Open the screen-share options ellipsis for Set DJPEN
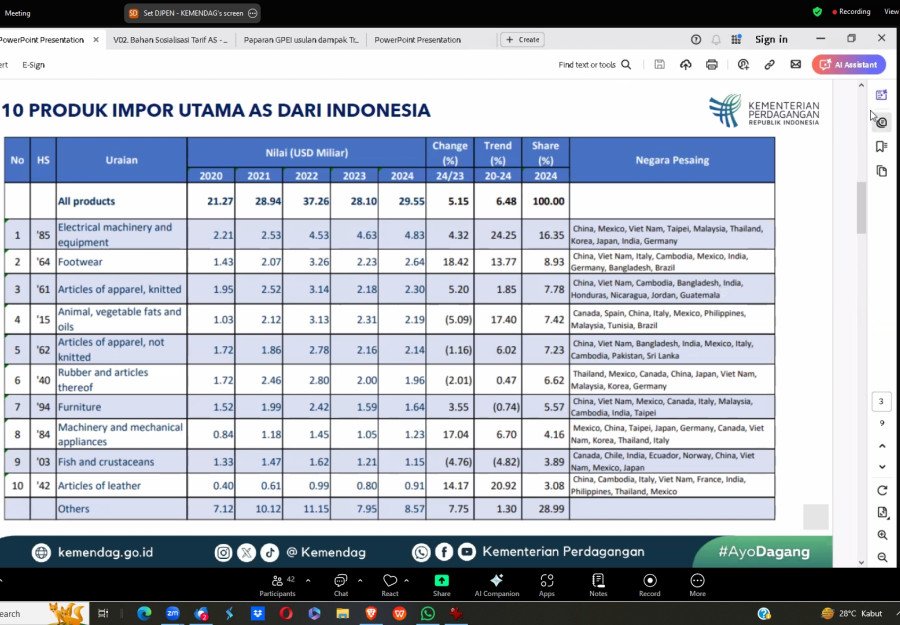900x625 pixels. [x=252, y=13]
